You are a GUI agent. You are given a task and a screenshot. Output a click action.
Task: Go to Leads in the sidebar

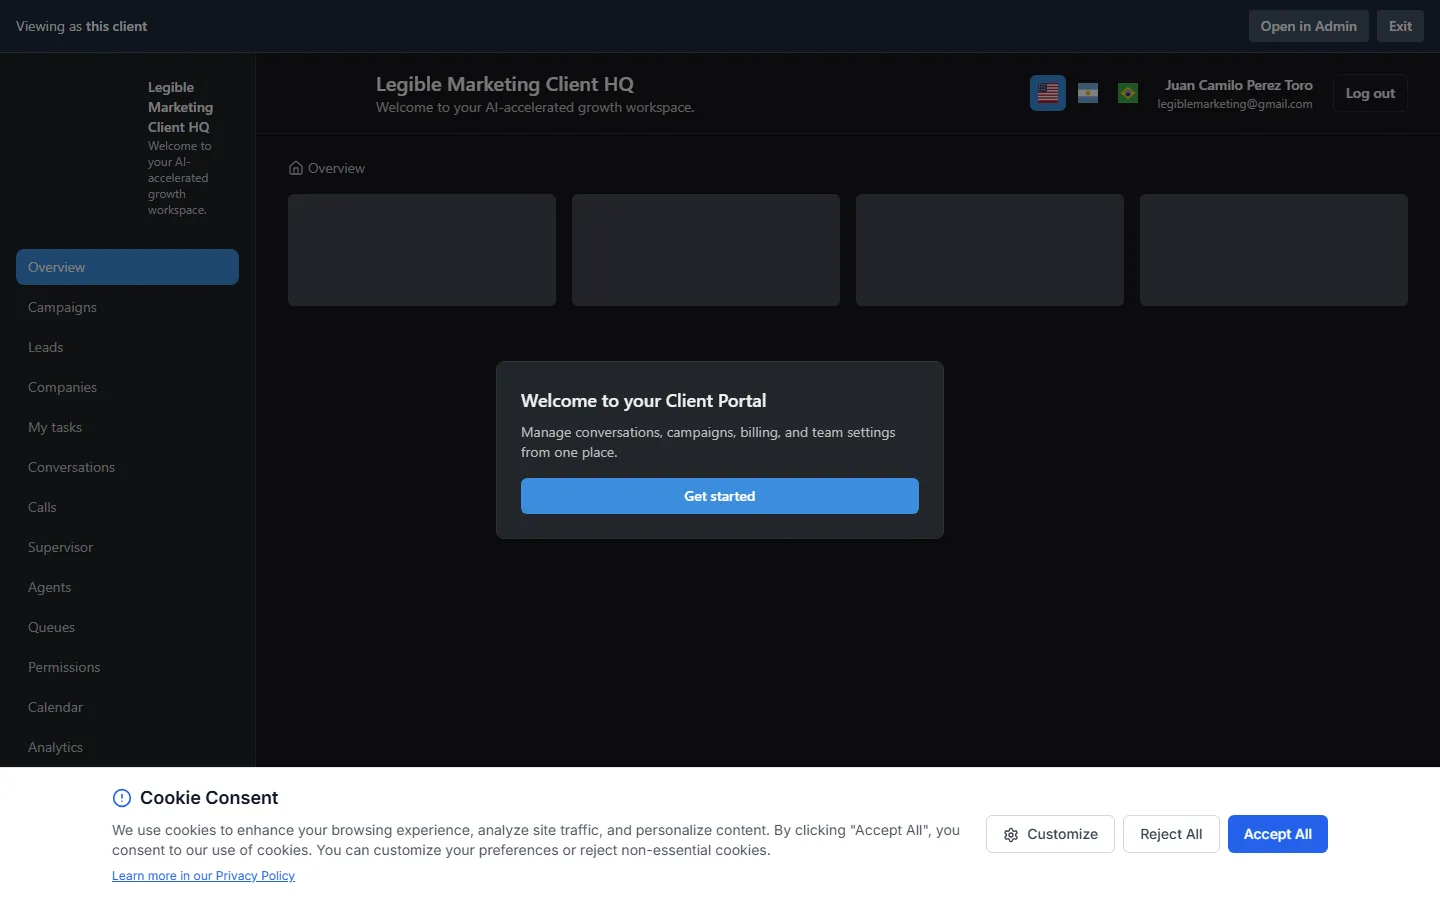[x=127, y=347]
